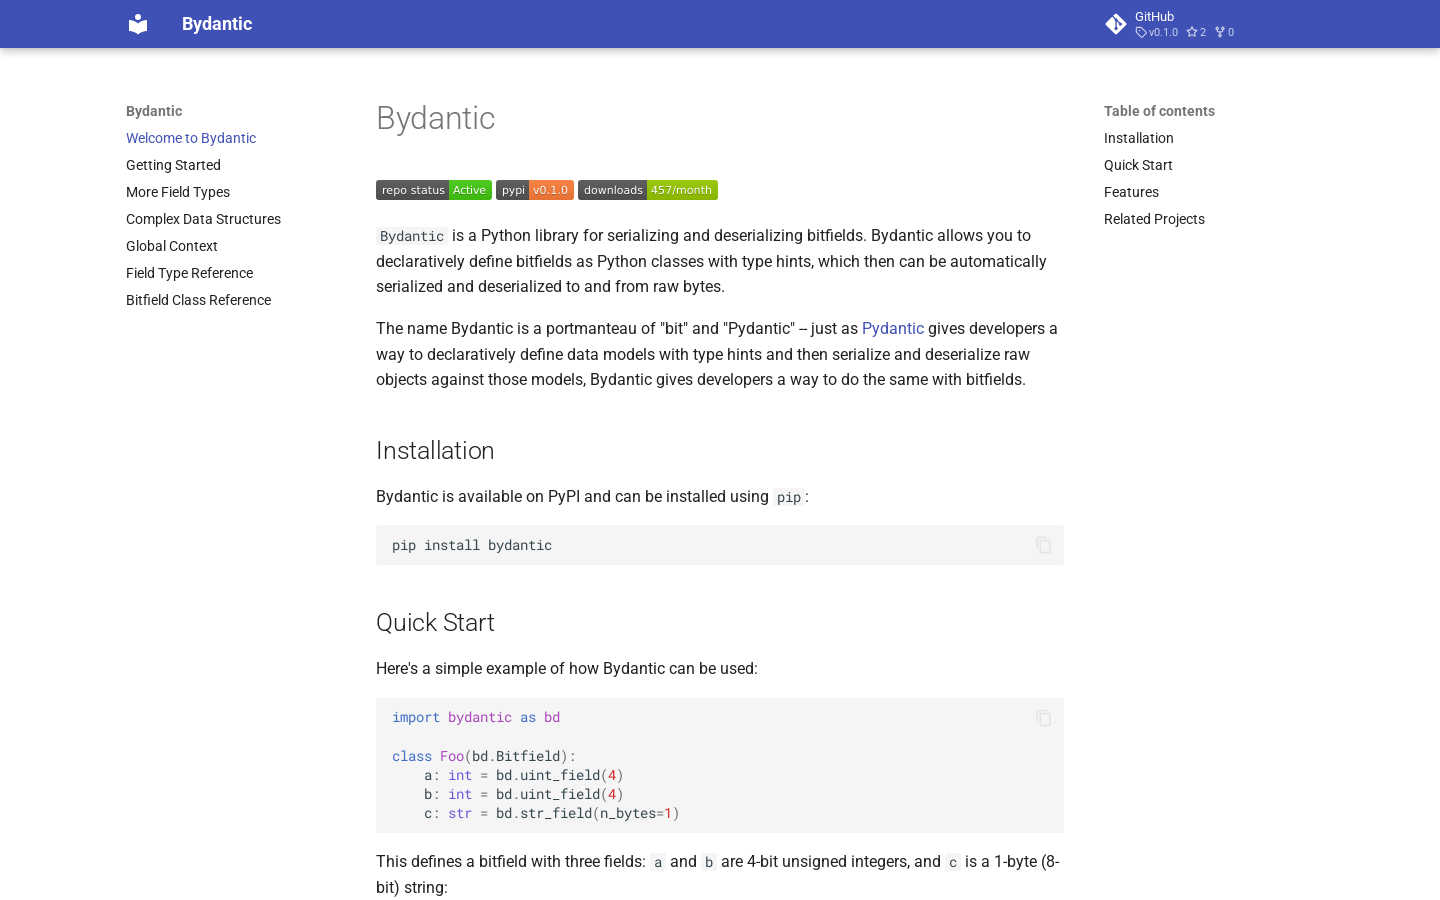Jump to Related Projects section

pyautogui.click(x=1154, y=219)
